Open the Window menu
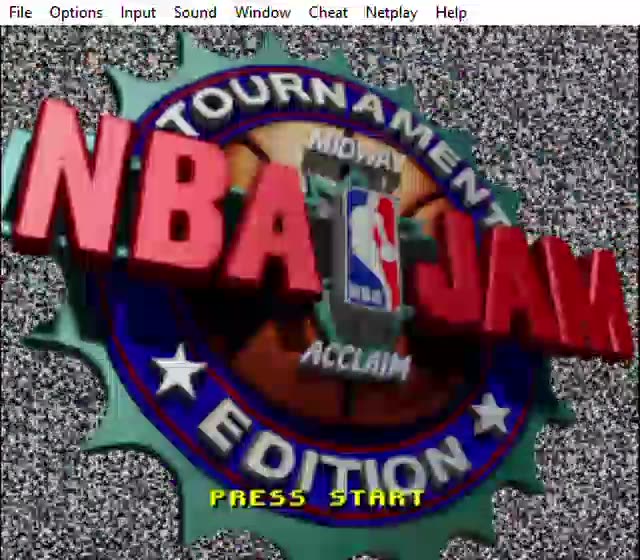 [x=262, y=12]
